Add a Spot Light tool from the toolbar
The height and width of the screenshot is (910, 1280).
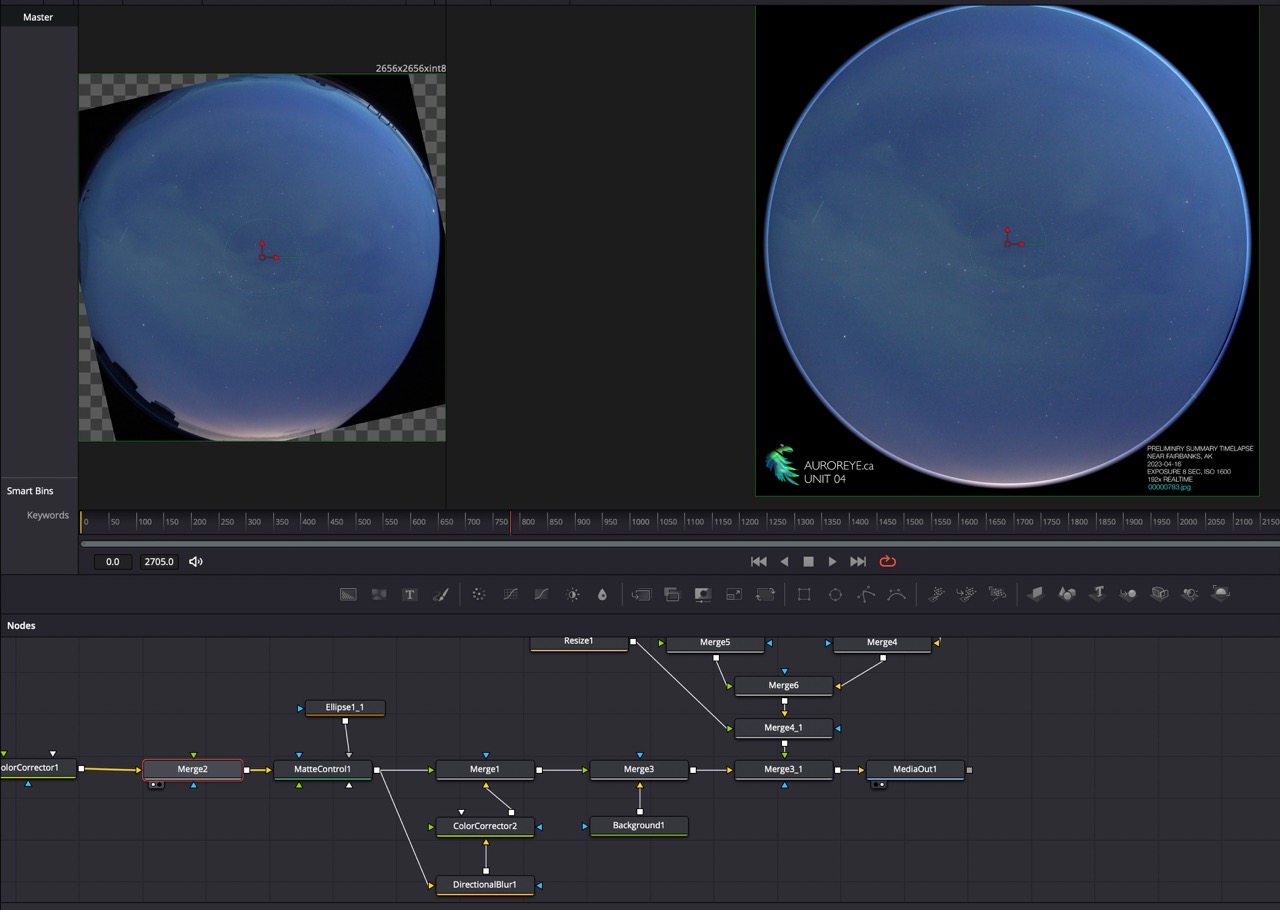coord(1190,594)
